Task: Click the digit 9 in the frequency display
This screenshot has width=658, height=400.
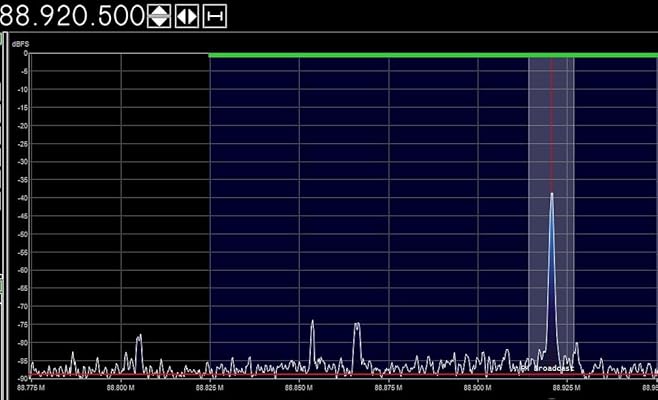Action: 49,16
